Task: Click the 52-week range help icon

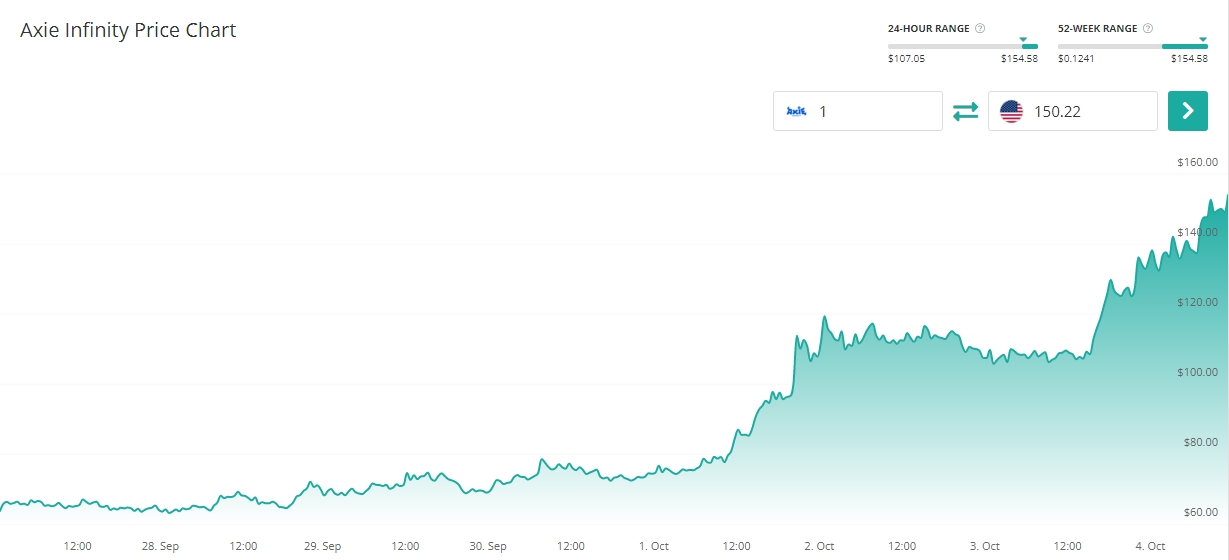Action: [x=1148, y=28]
